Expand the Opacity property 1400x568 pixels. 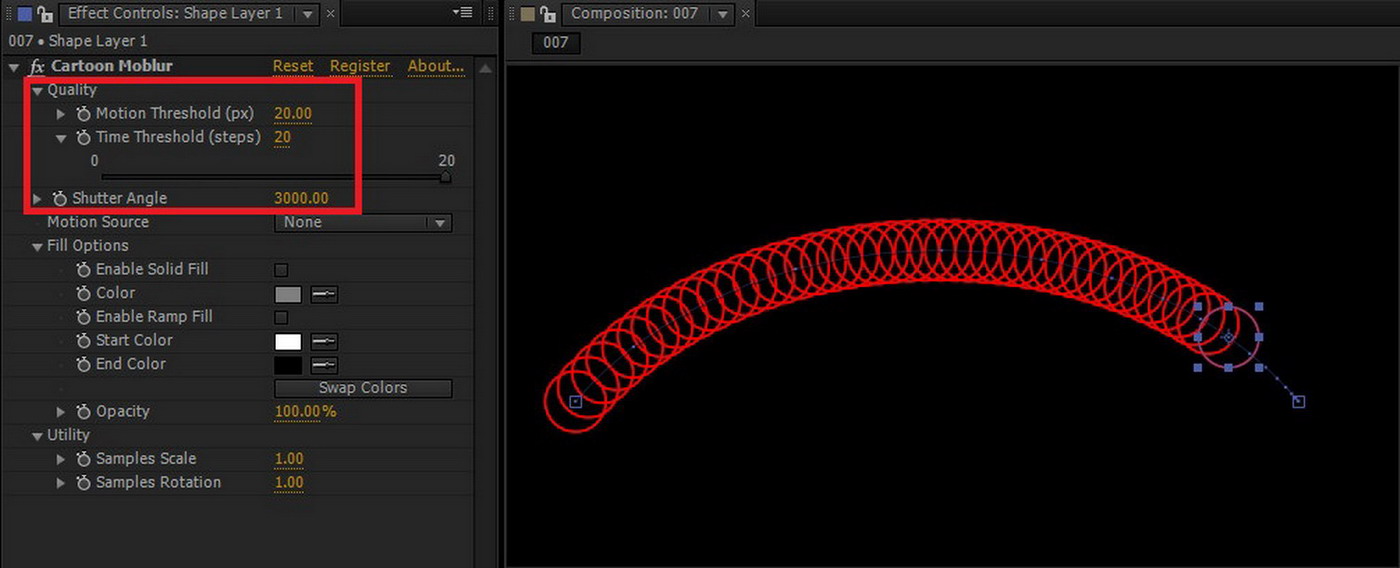tap(61, 412)
